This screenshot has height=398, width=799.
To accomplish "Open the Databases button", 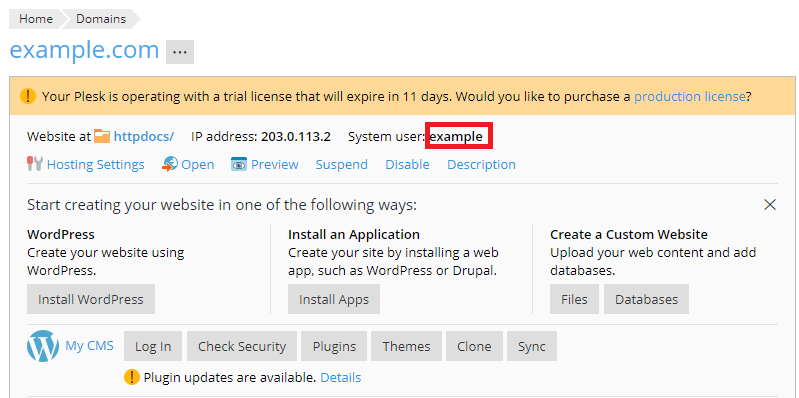I will click(x=647, y=299).
